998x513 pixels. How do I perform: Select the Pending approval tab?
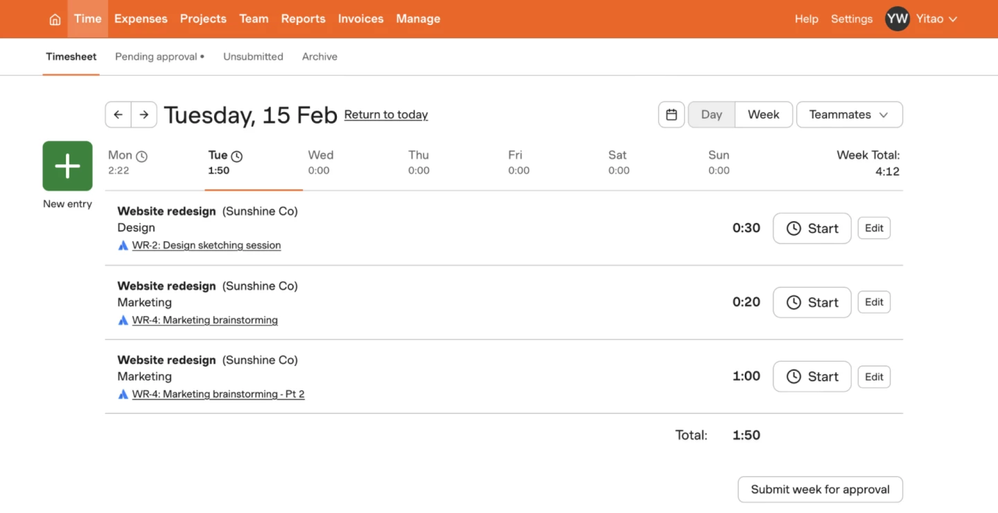[x=160, y=57]
